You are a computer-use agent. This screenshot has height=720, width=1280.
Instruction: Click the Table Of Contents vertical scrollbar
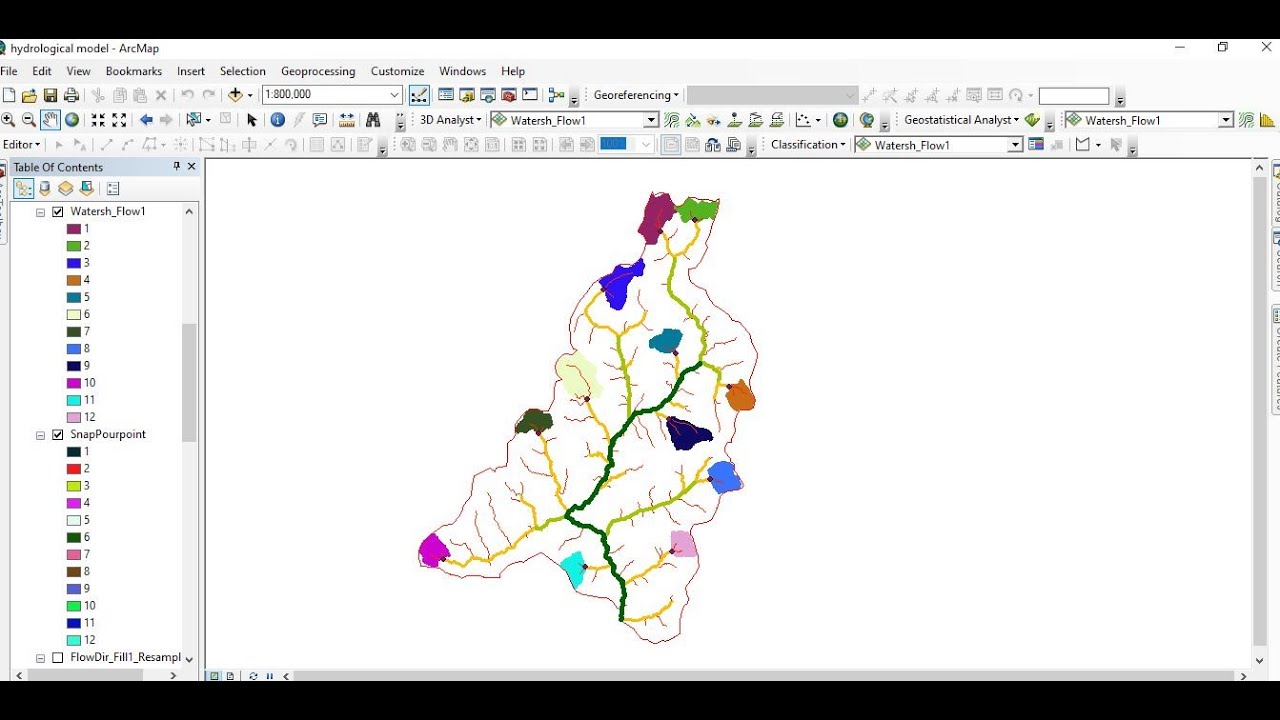click(189, 383)
